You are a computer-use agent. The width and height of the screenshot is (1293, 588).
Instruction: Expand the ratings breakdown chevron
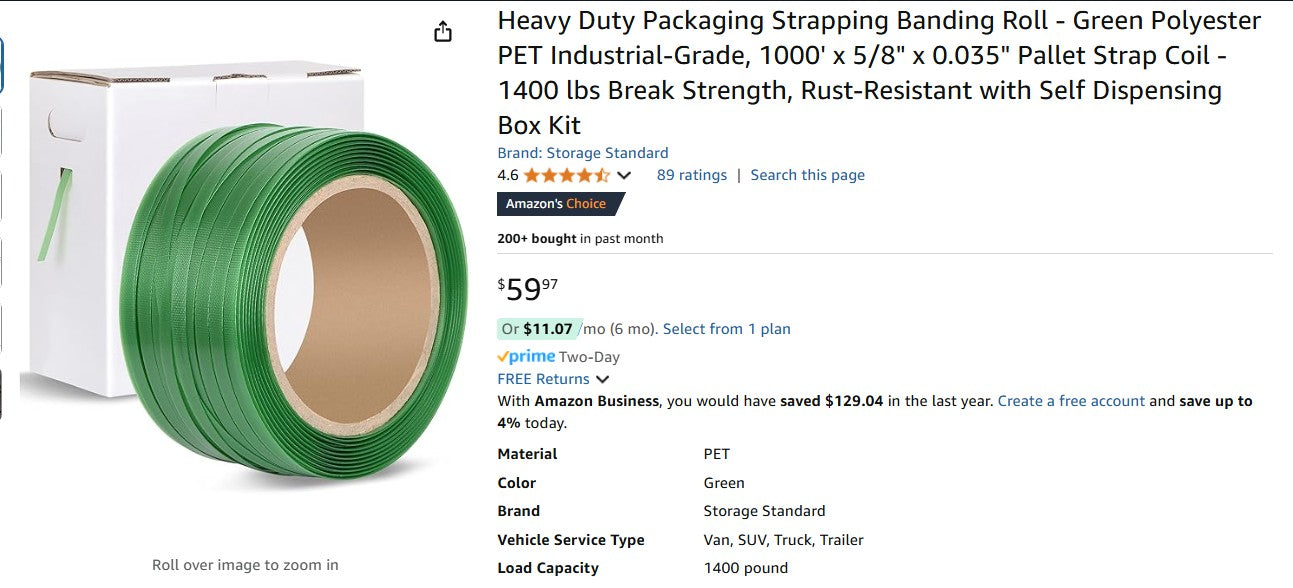tap(623, 174)
